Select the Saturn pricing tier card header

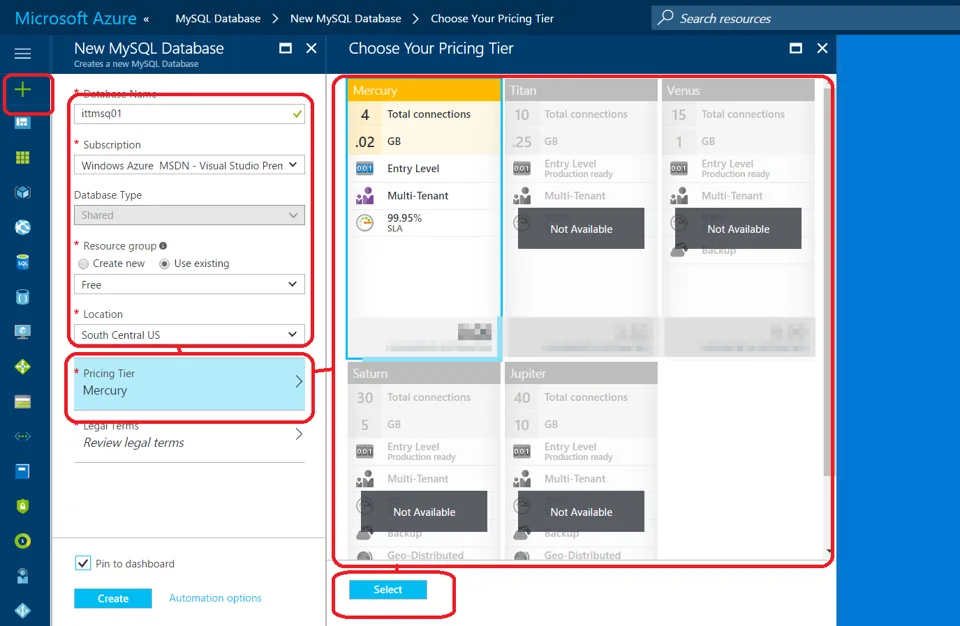tap(424, 373)
